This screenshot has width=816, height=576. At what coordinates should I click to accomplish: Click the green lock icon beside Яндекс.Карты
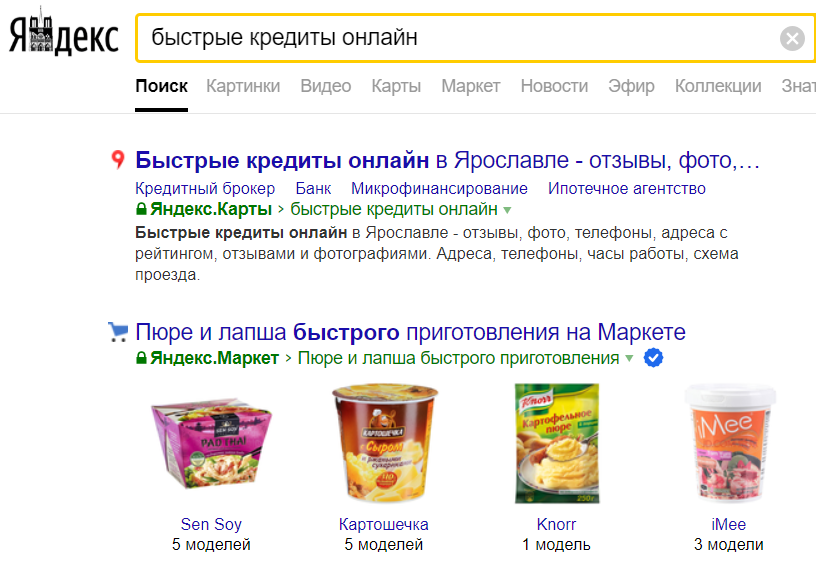(141, 209)
